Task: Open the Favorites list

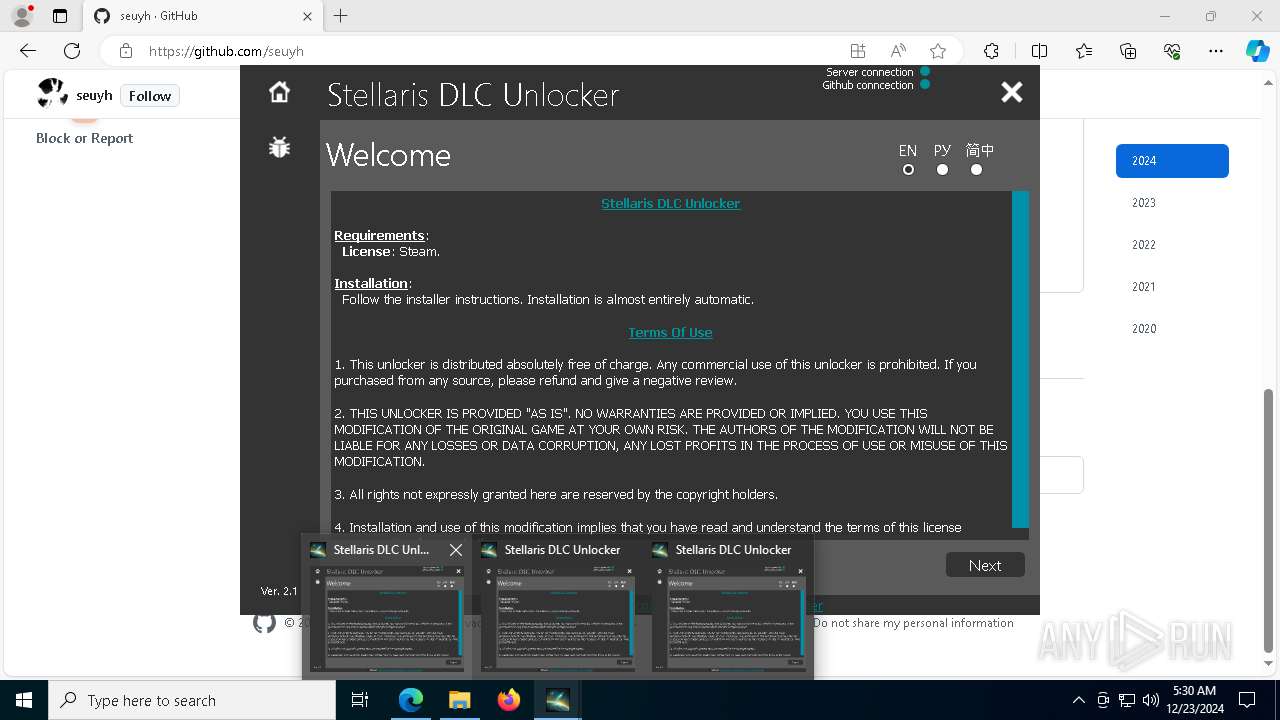Action: point(1084,51)
